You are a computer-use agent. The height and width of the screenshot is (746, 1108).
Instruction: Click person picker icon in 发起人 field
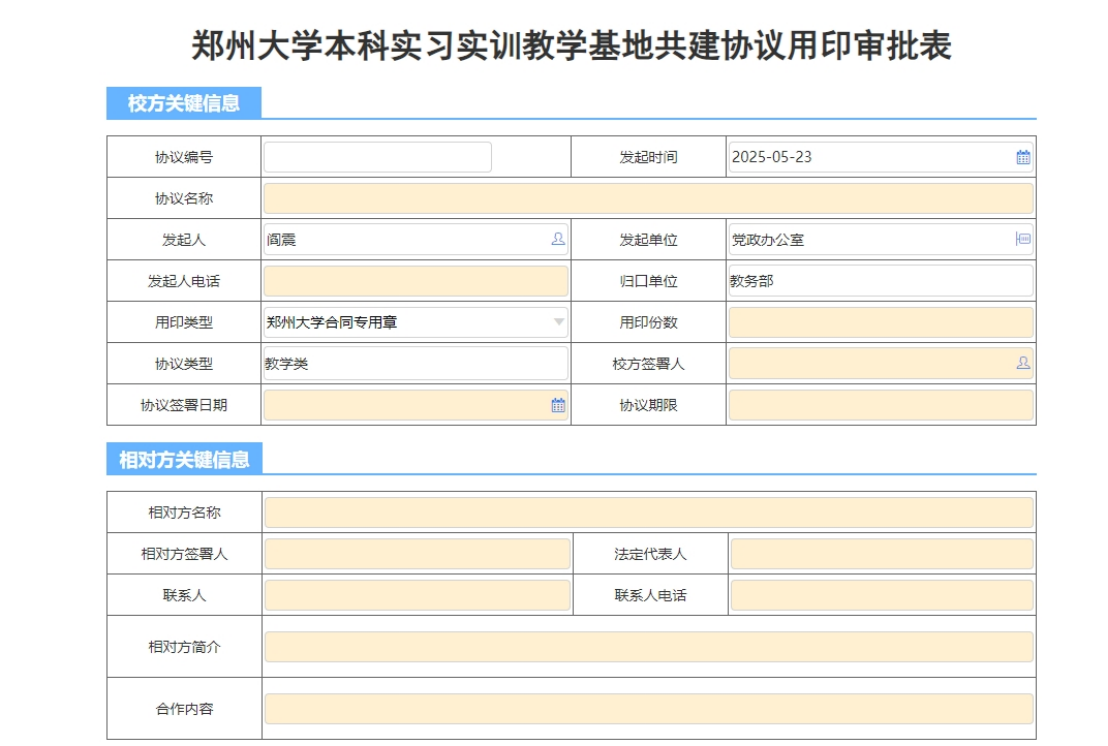coord(558,239)
